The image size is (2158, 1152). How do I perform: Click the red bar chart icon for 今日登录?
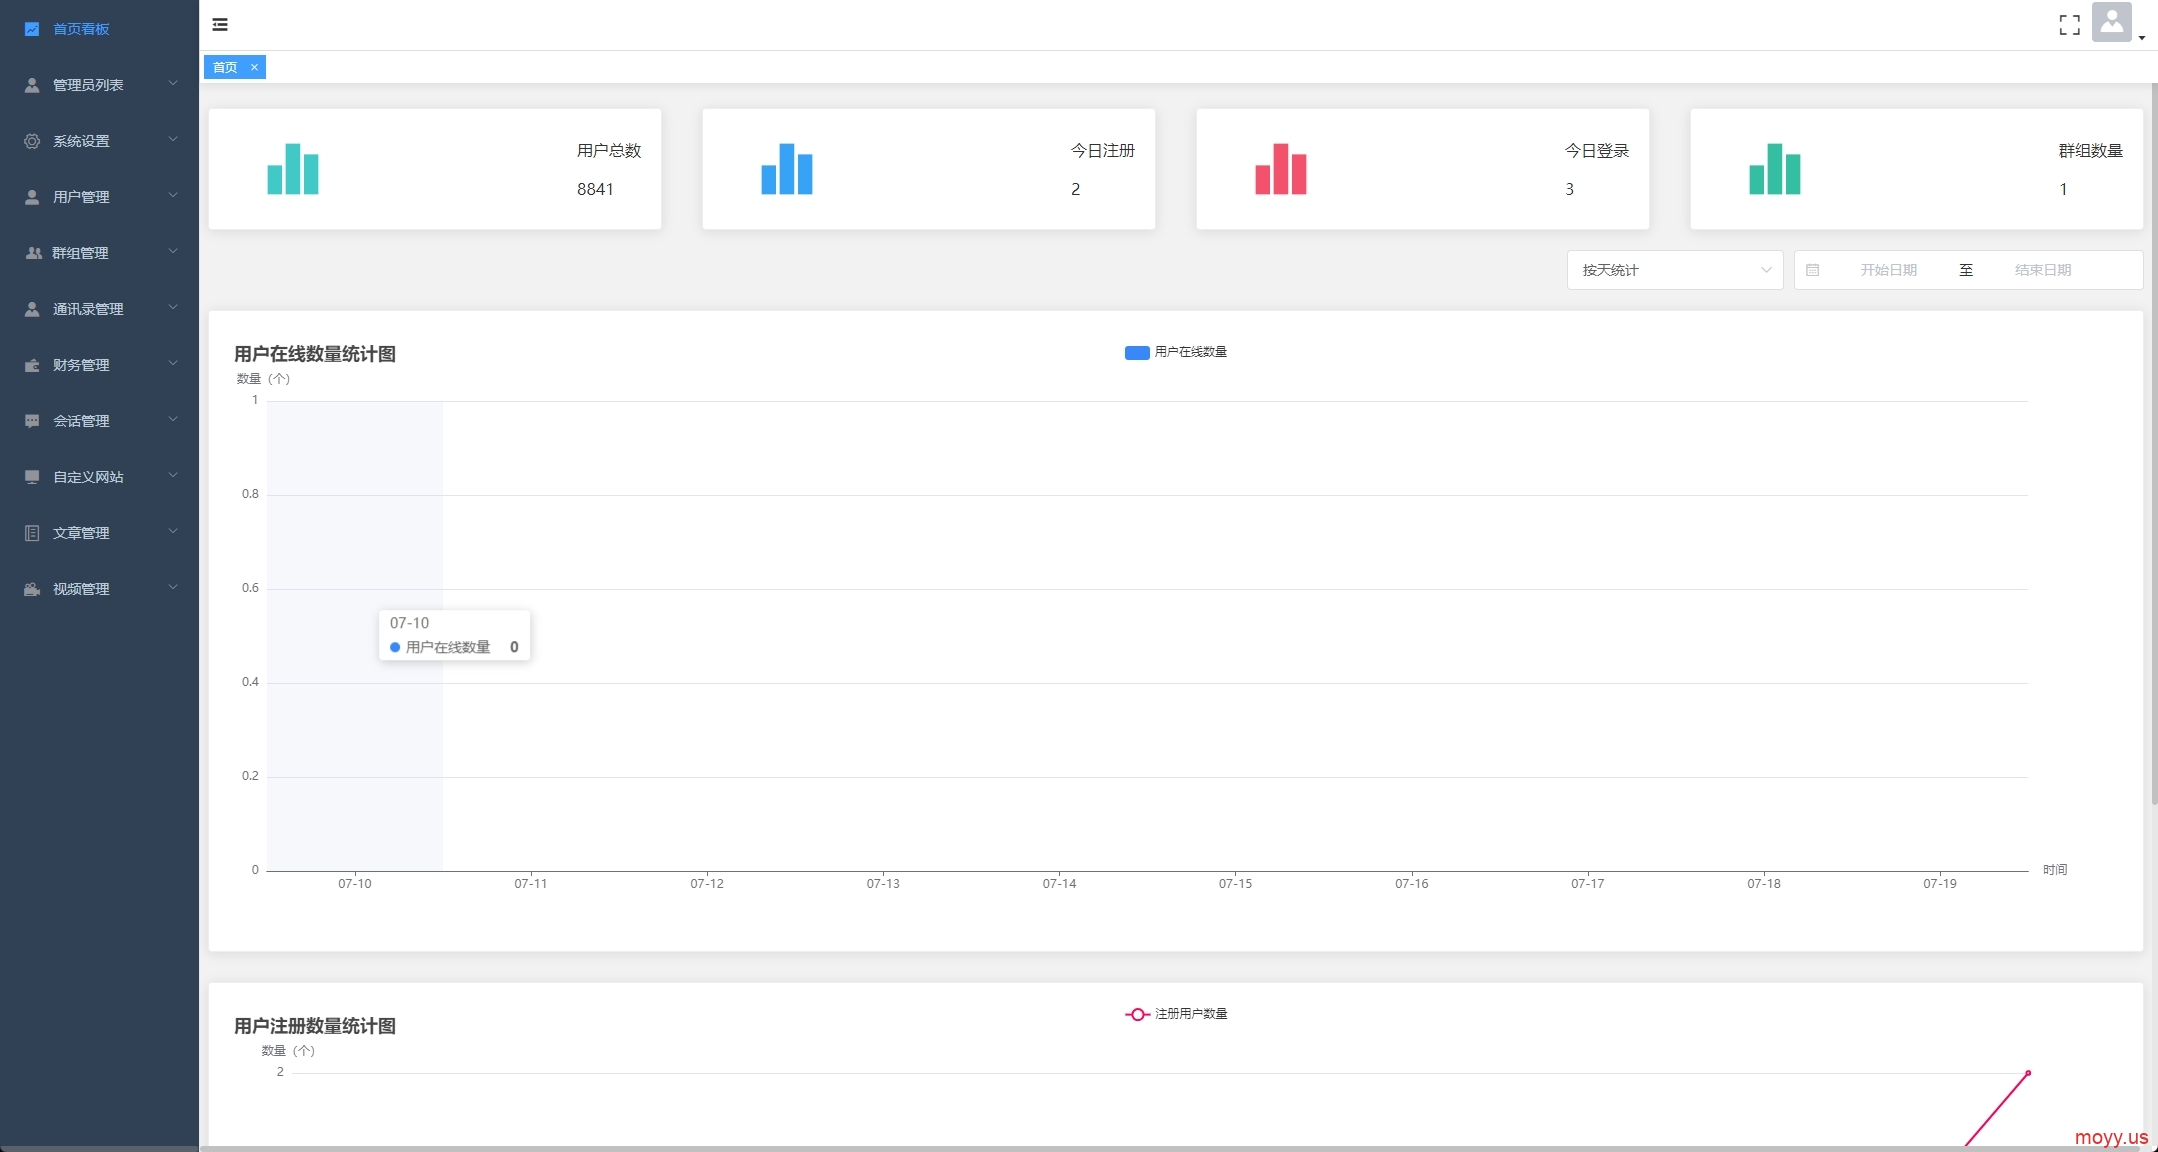click(x=1281, y=169)
